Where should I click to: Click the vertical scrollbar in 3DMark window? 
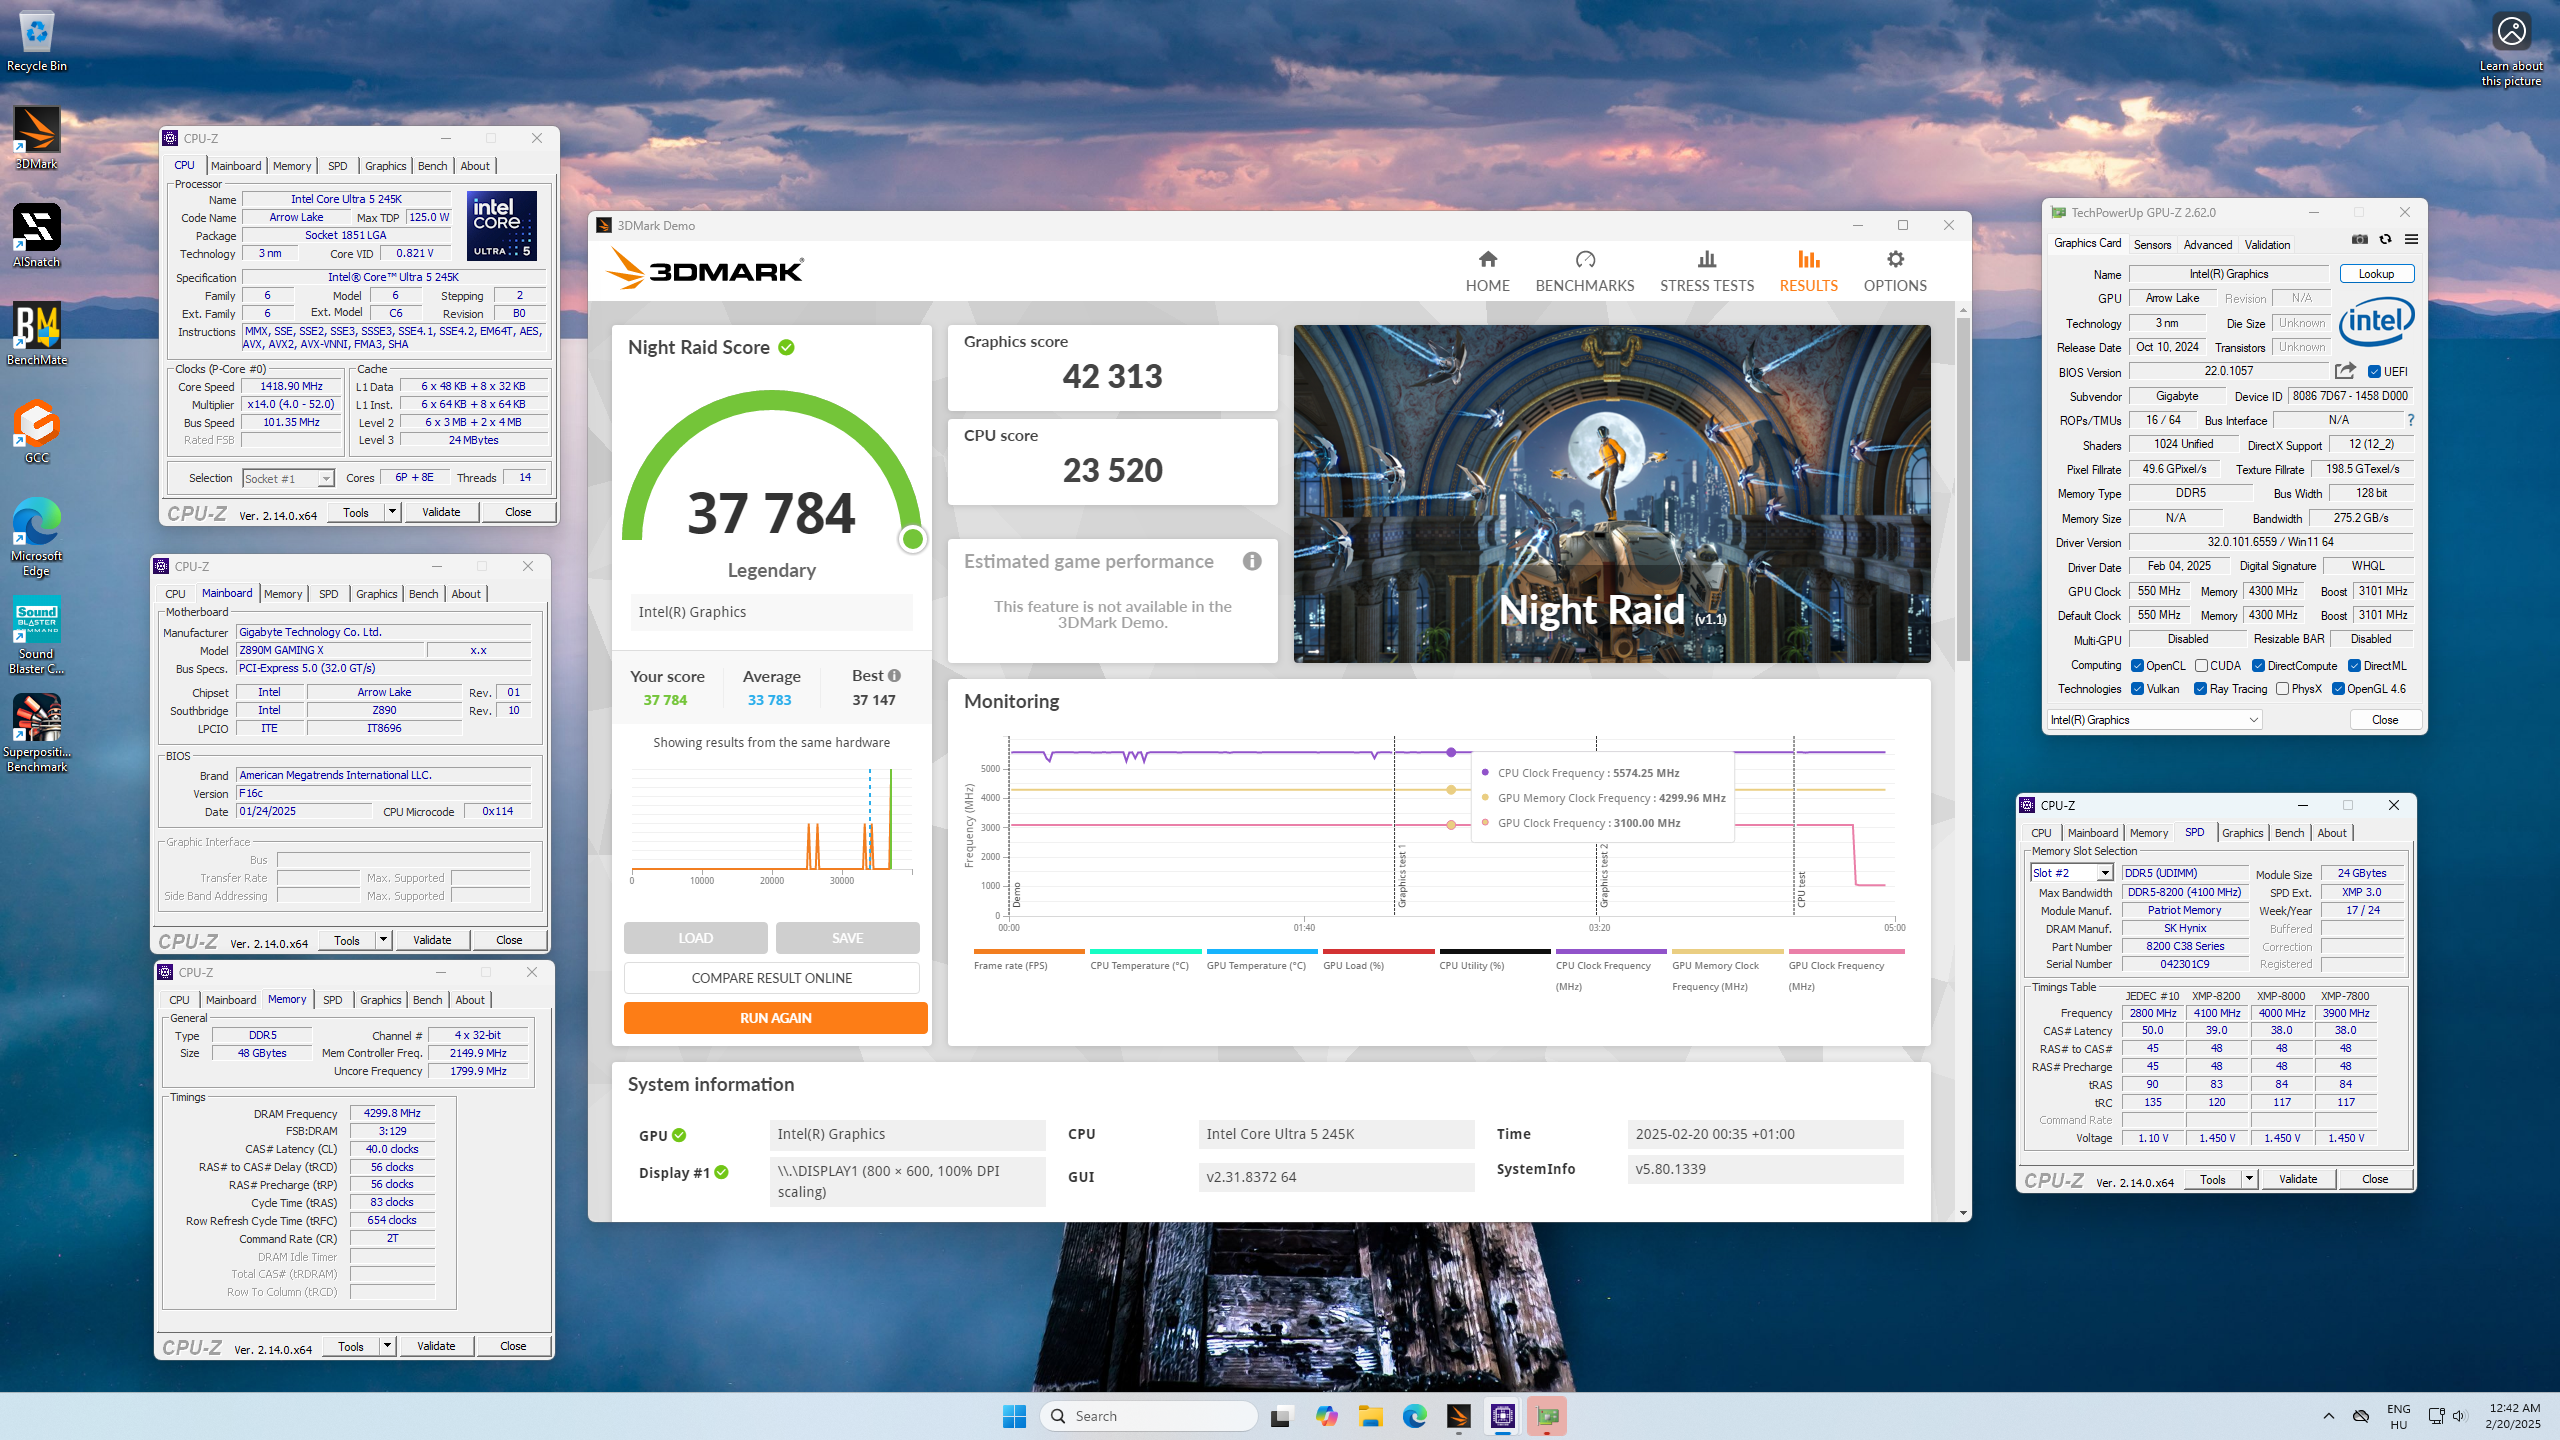click(1963, 490)
